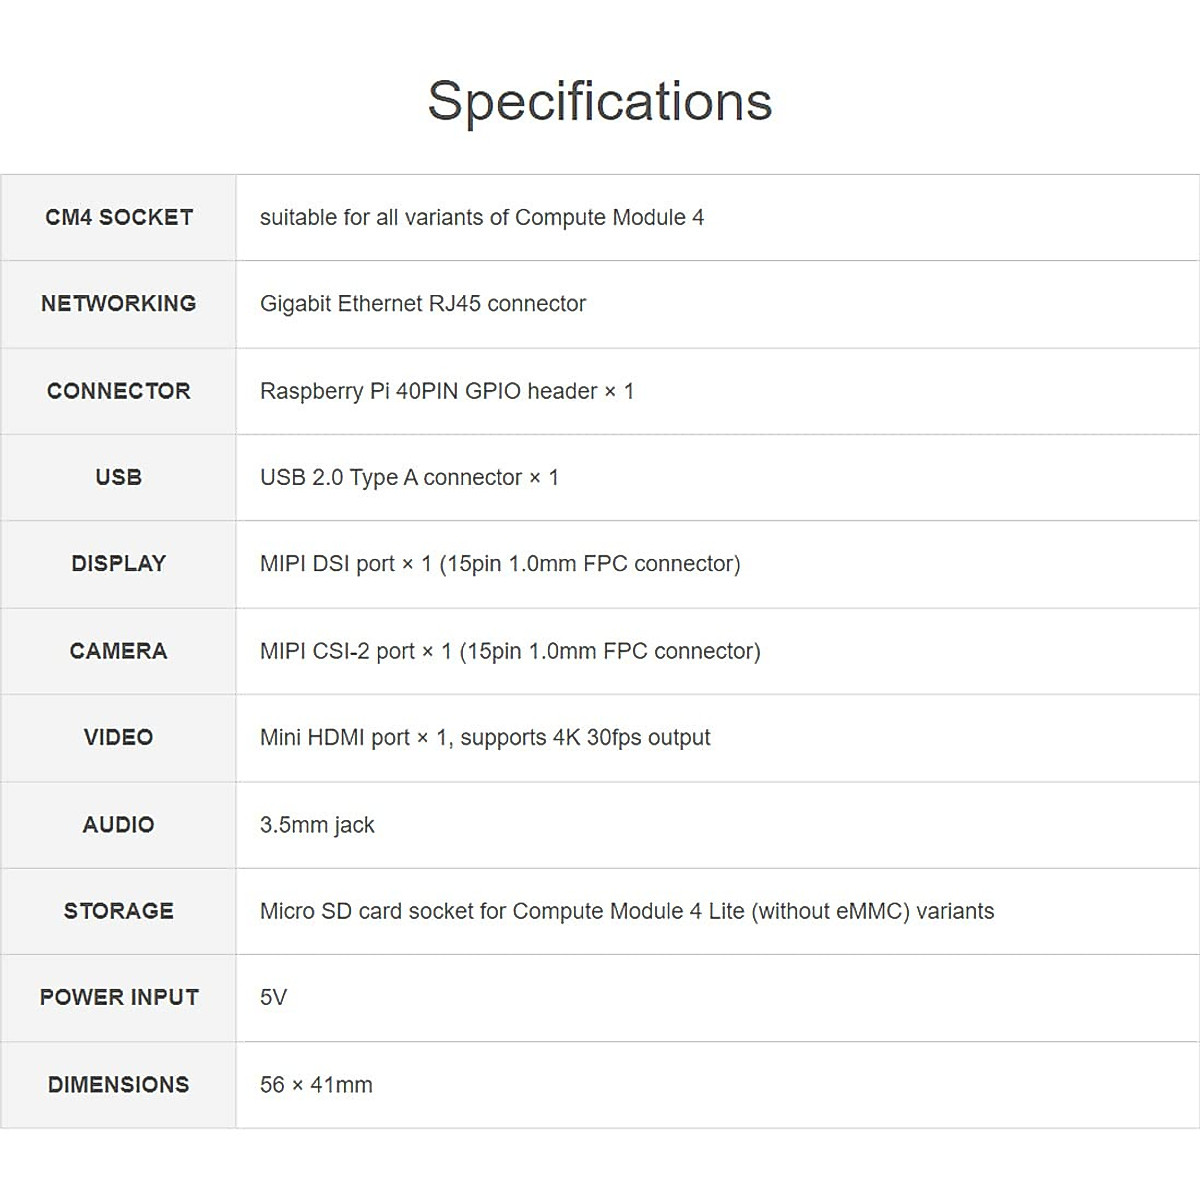This screenshot has height=1200, width=1200.
Task: Click the USB 2.0 Type A text
Action: [409, 477]
